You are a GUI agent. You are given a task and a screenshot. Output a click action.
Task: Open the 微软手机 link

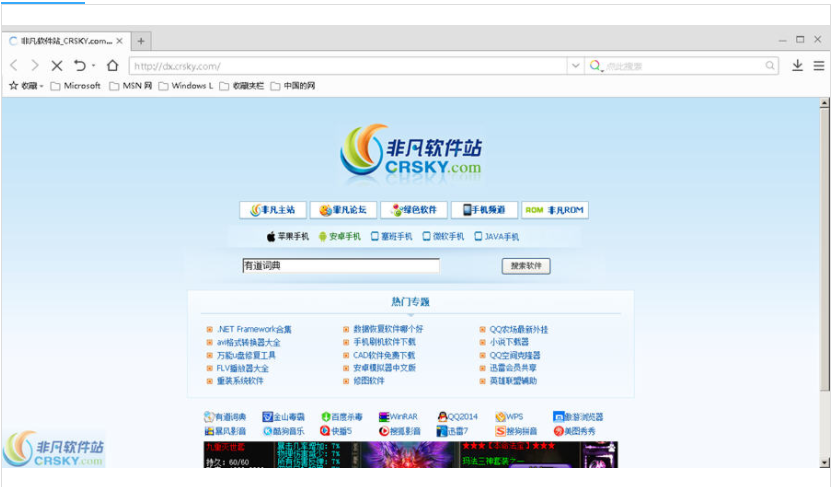[x=443, y=237]
